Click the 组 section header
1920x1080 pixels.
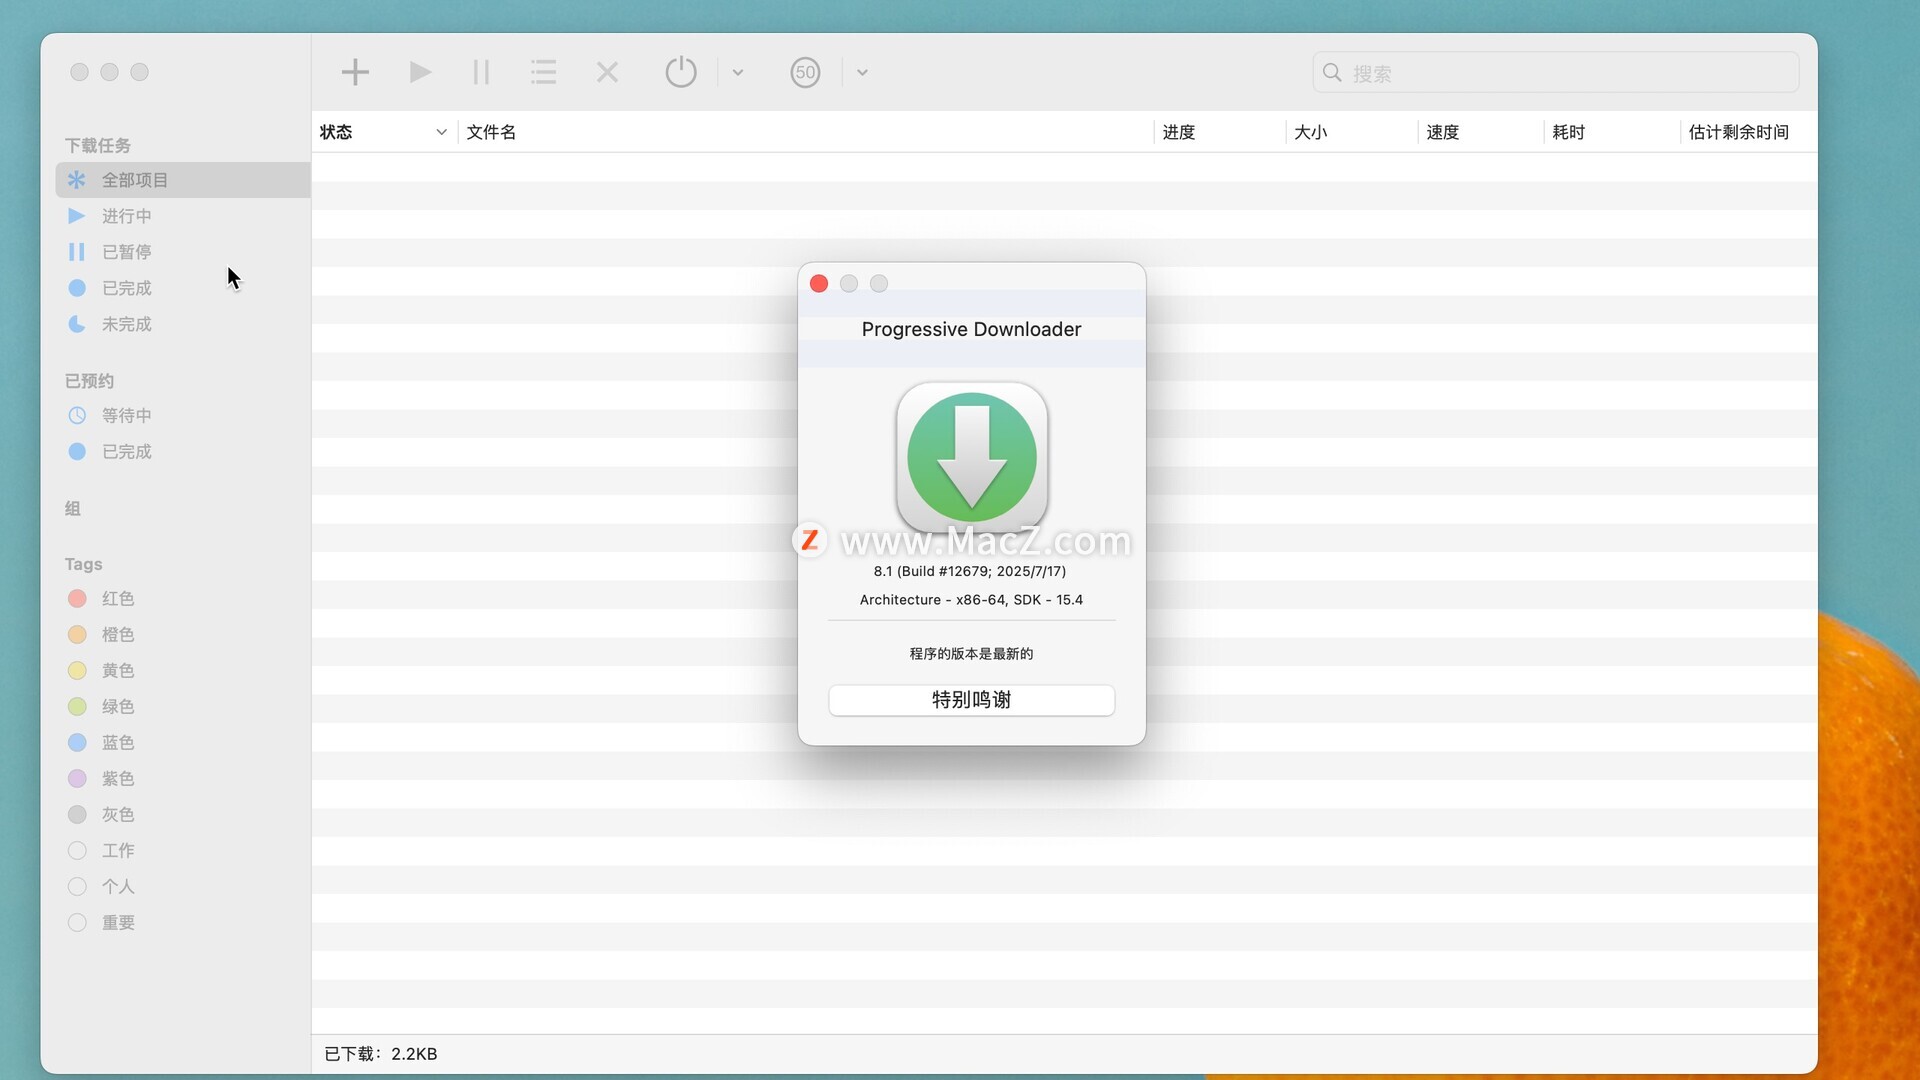[x=73, y=509]
